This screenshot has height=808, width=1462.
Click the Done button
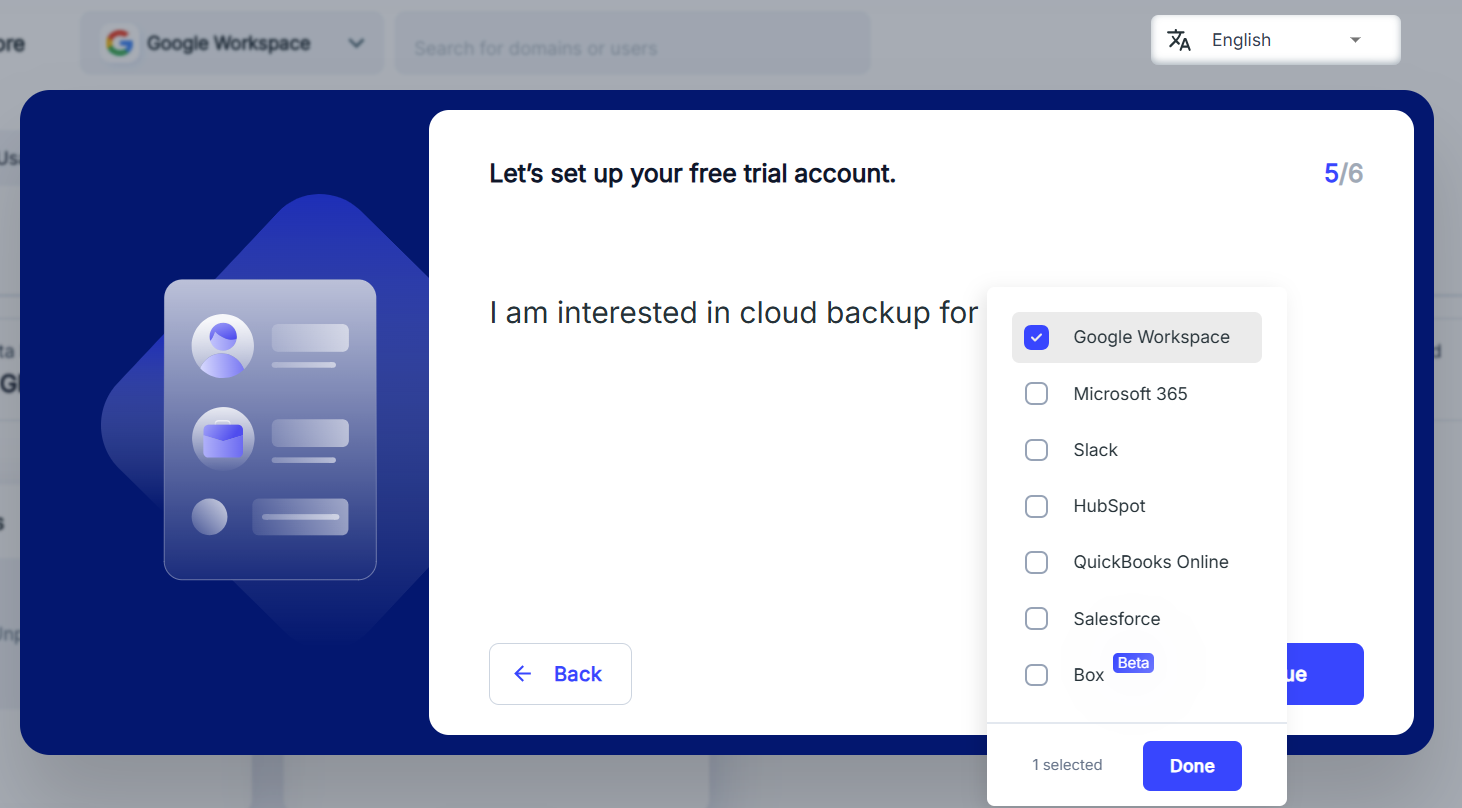(1192, 766)
